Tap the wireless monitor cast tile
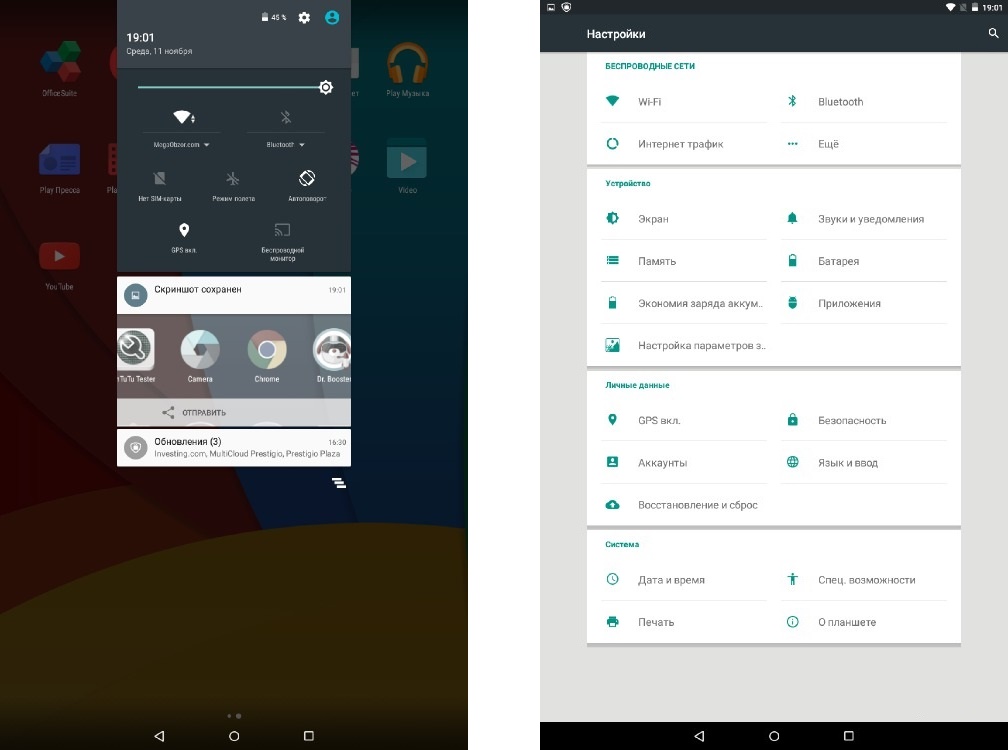Image resolution: width=1008 pixels, height=750 pixels. (x=282, y=241)
